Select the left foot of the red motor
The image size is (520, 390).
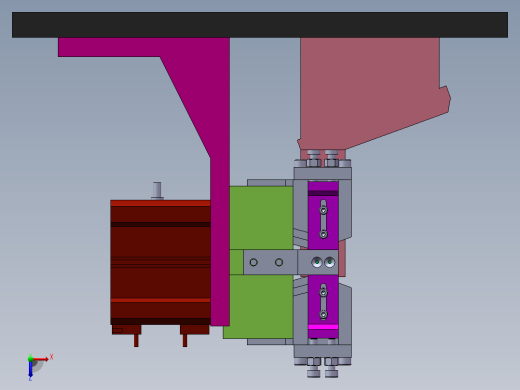click(127, 330)
